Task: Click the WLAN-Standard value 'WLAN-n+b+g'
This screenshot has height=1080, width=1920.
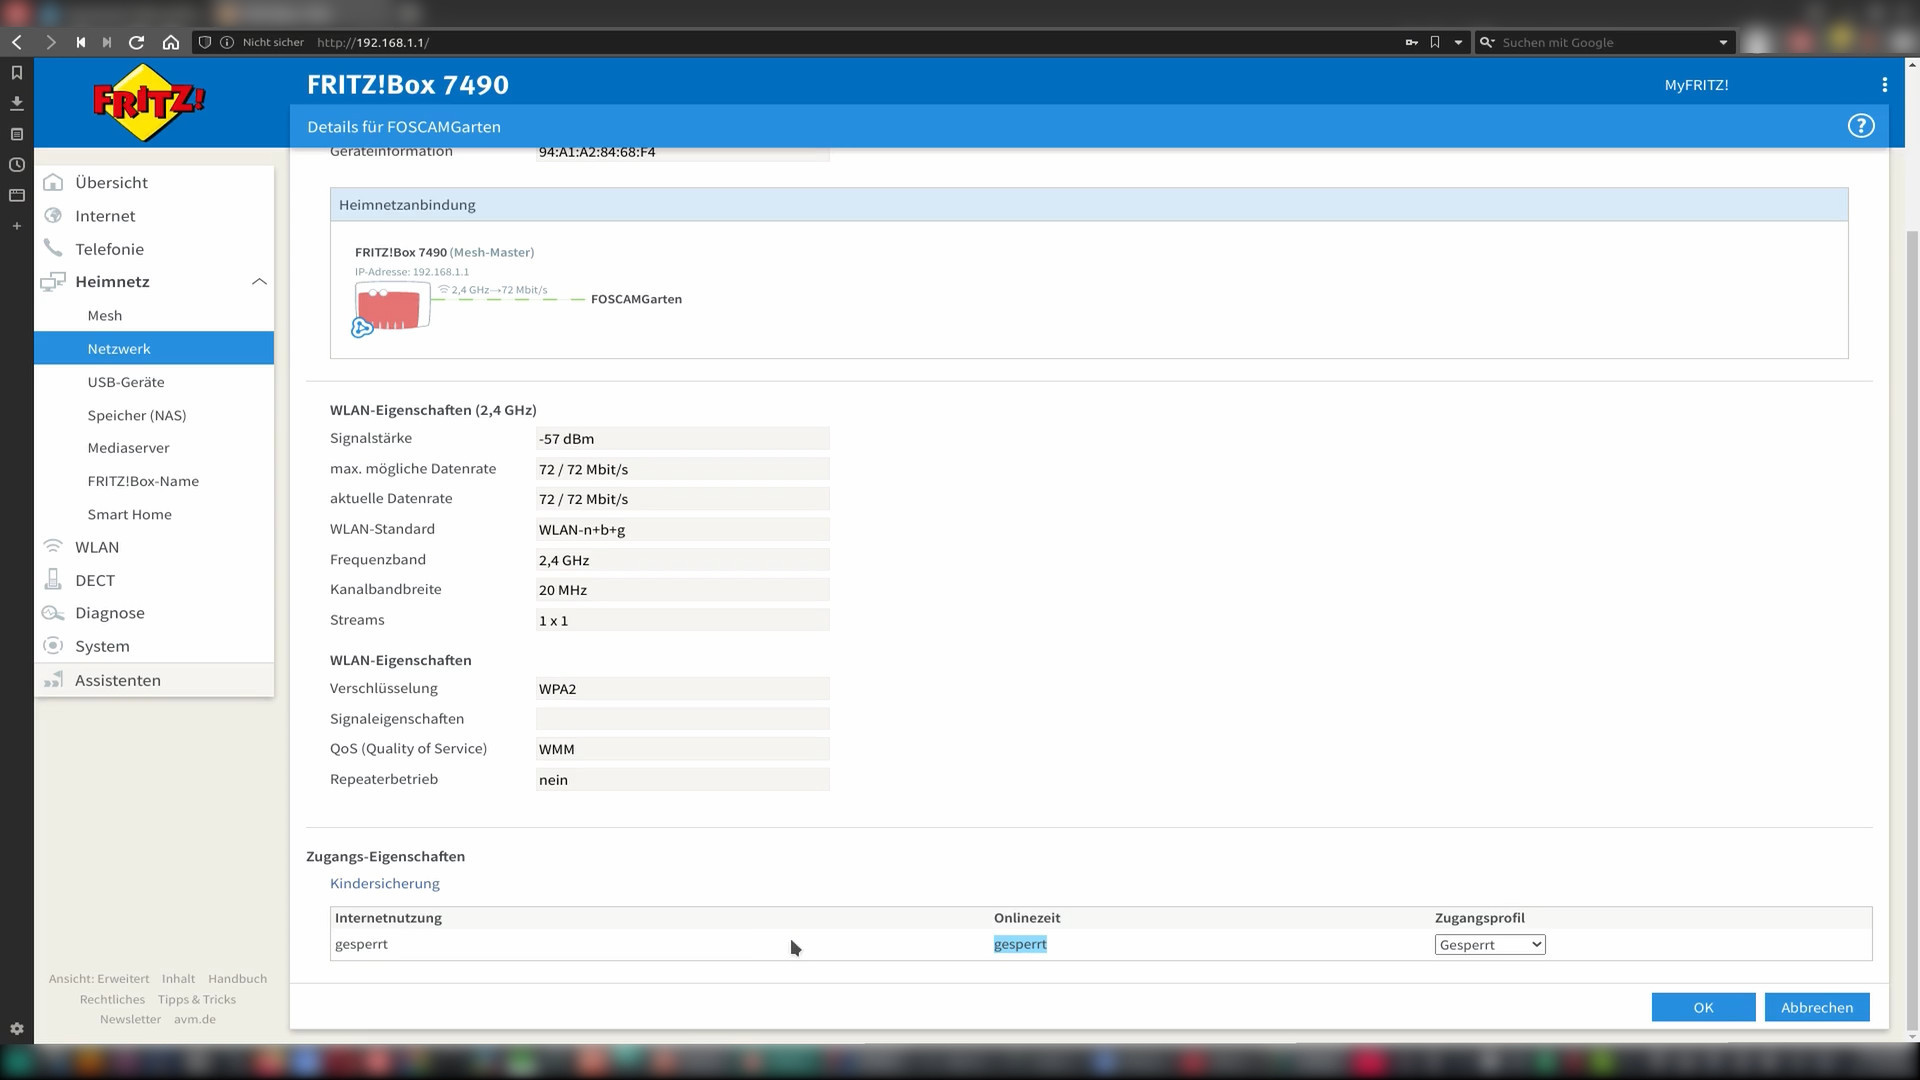Action: [683, 529]
